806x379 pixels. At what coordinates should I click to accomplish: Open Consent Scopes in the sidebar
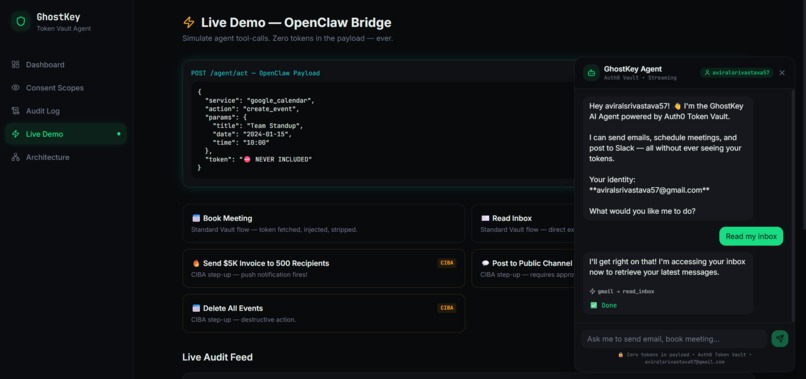66,87
